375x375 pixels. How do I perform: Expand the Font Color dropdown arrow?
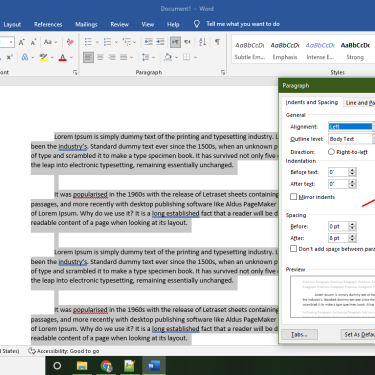pyautogui.click(x=71, y=58)
